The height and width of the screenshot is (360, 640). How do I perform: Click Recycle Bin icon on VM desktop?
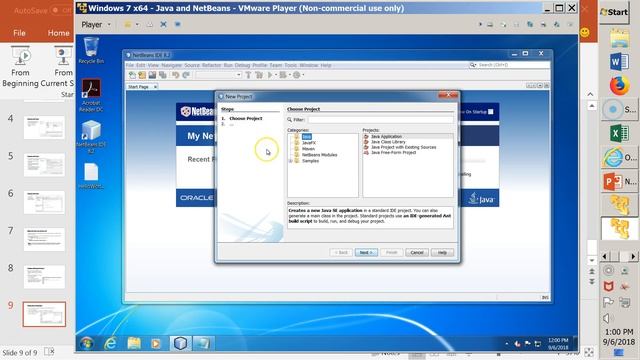point(91,50)
